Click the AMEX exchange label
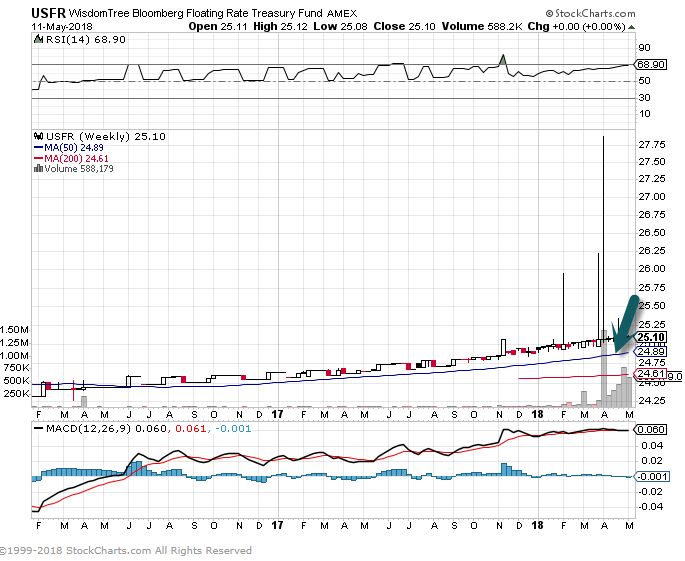The width and height of the screenshot is (685, 561). [x=342, y=14]
